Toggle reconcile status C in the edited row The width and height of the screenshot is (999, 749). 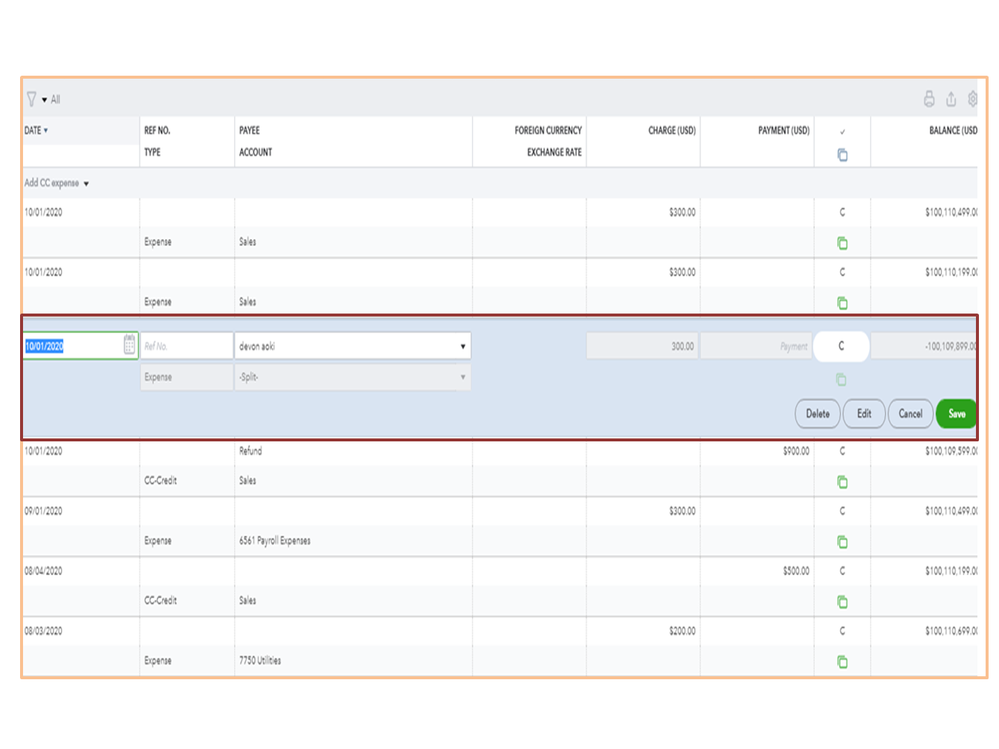[841, 346]
